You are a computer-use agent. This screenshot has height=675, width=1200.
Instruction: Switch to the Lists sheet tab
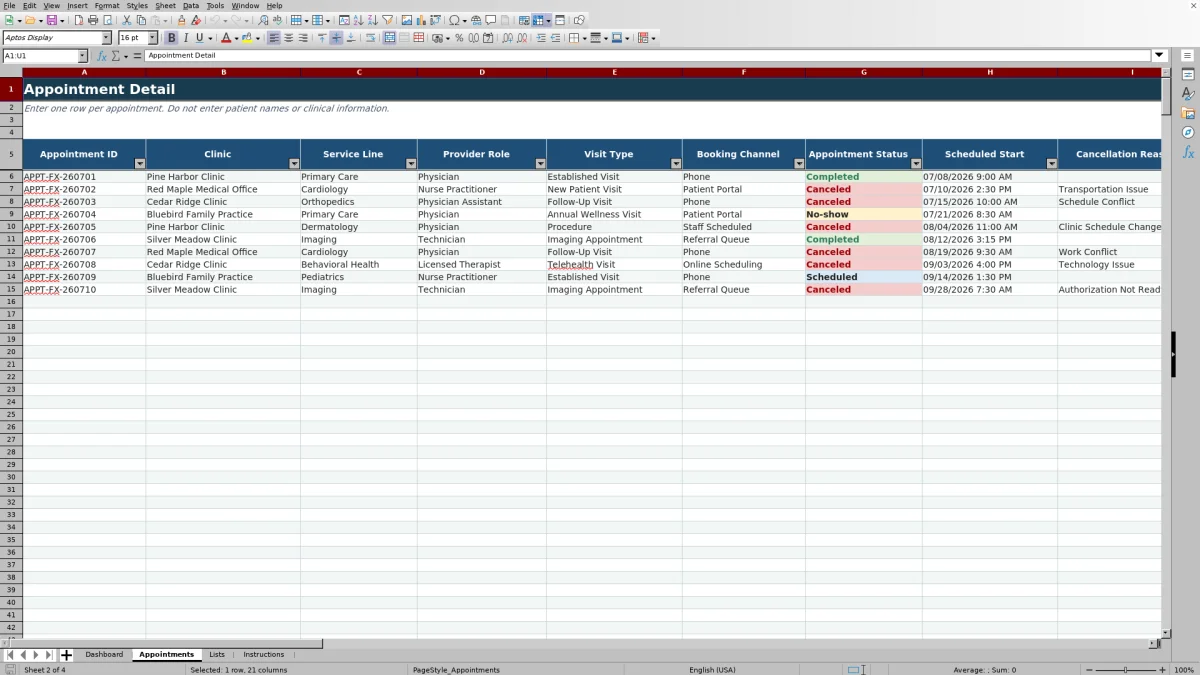[217, 655]
